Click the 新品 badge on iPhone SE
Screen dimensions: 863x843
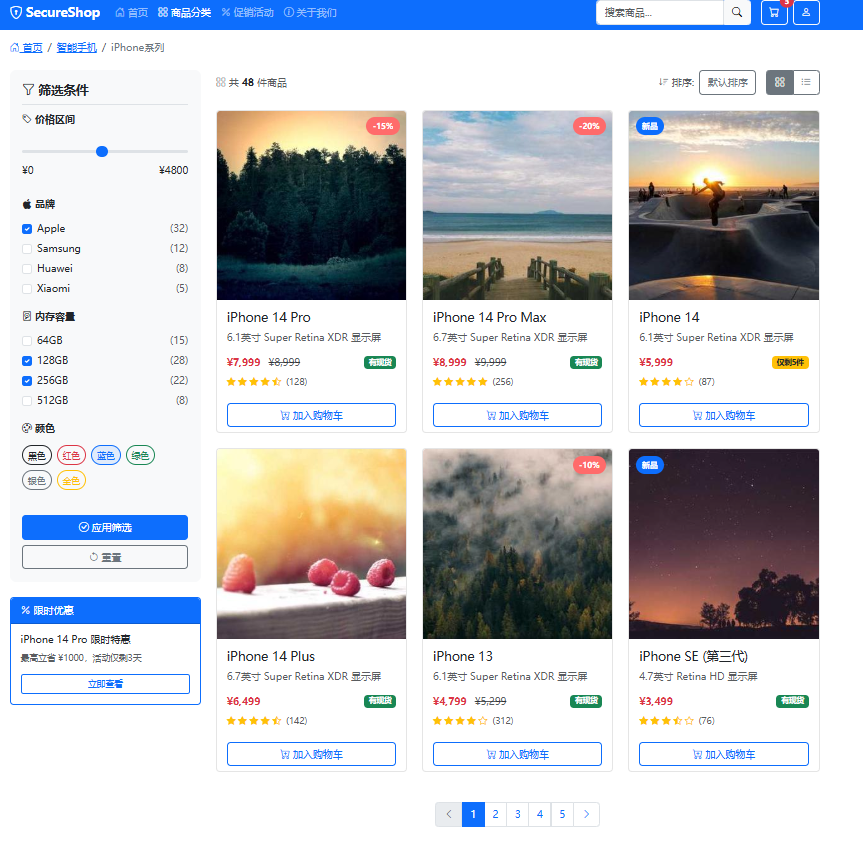(x=649, y=465)
